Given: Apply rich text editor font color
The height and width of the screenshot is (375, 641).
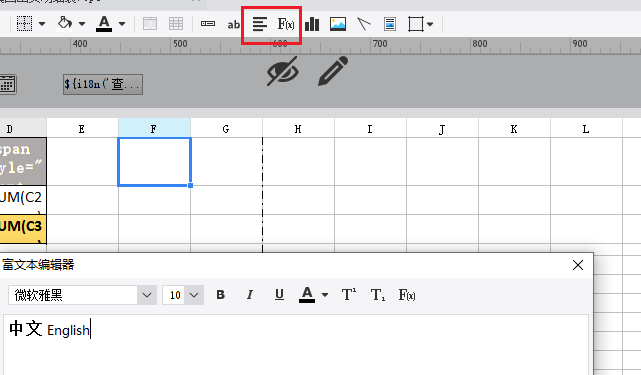Looking at the screenshot, I should 307,294.
